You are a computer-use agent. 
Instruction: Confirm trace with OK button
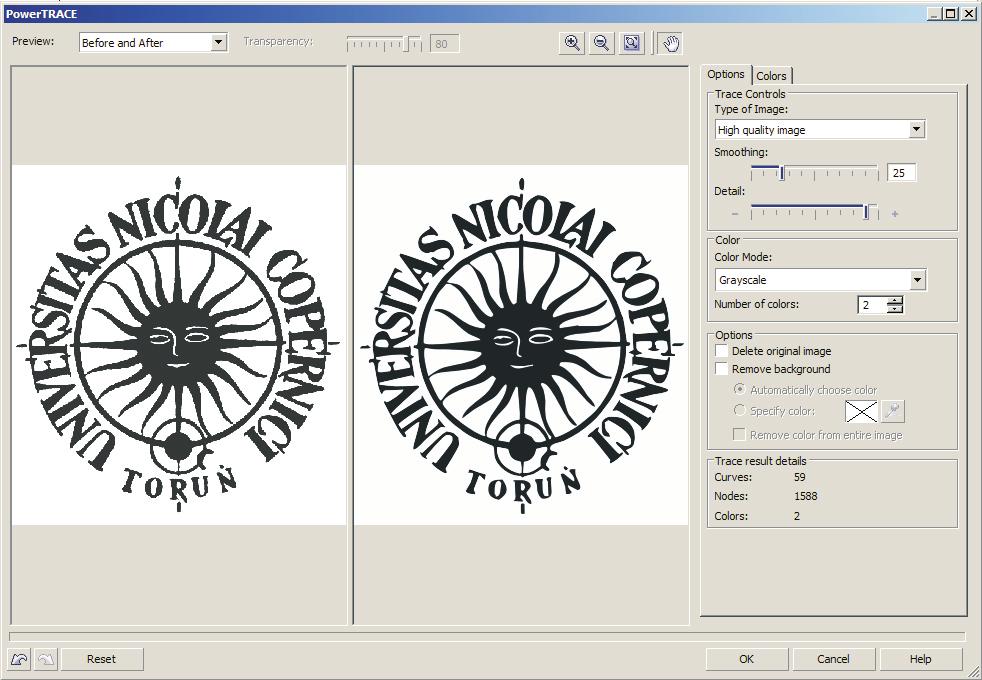click(747, 659)
